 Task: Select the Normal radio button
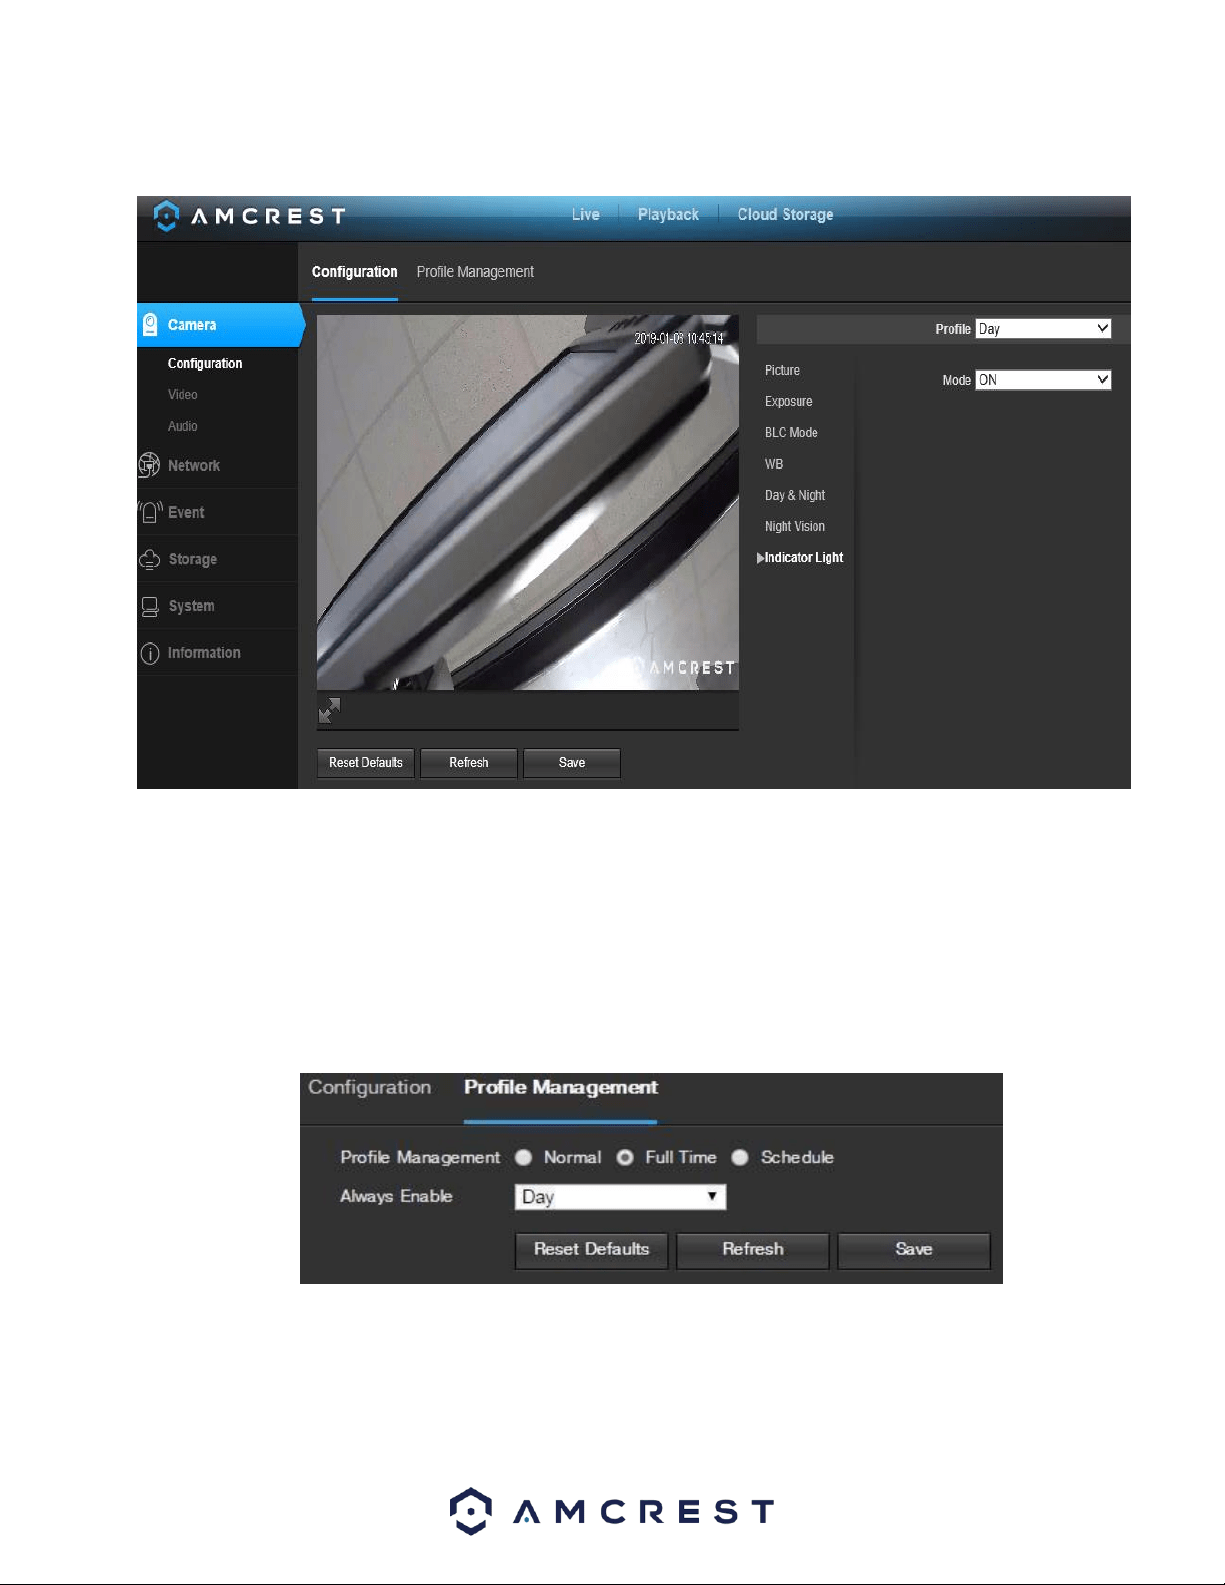[x=523, y=1157]
